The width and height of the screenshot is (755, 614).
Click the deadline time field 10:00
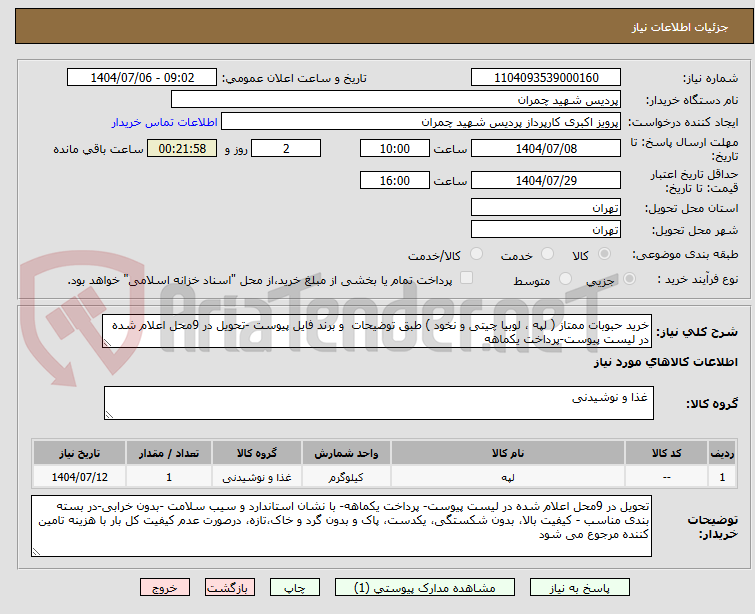coord(395,148)
